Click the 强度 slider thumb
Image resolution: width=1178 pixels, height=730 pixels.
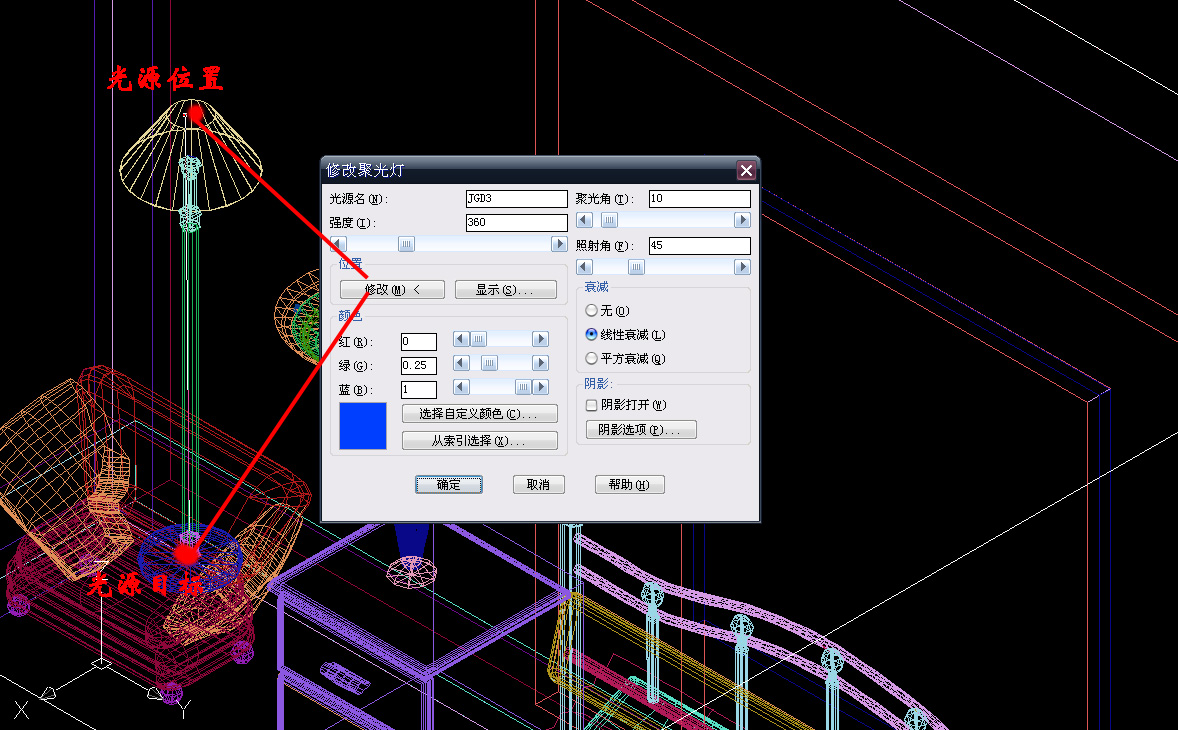click(406, 244)
